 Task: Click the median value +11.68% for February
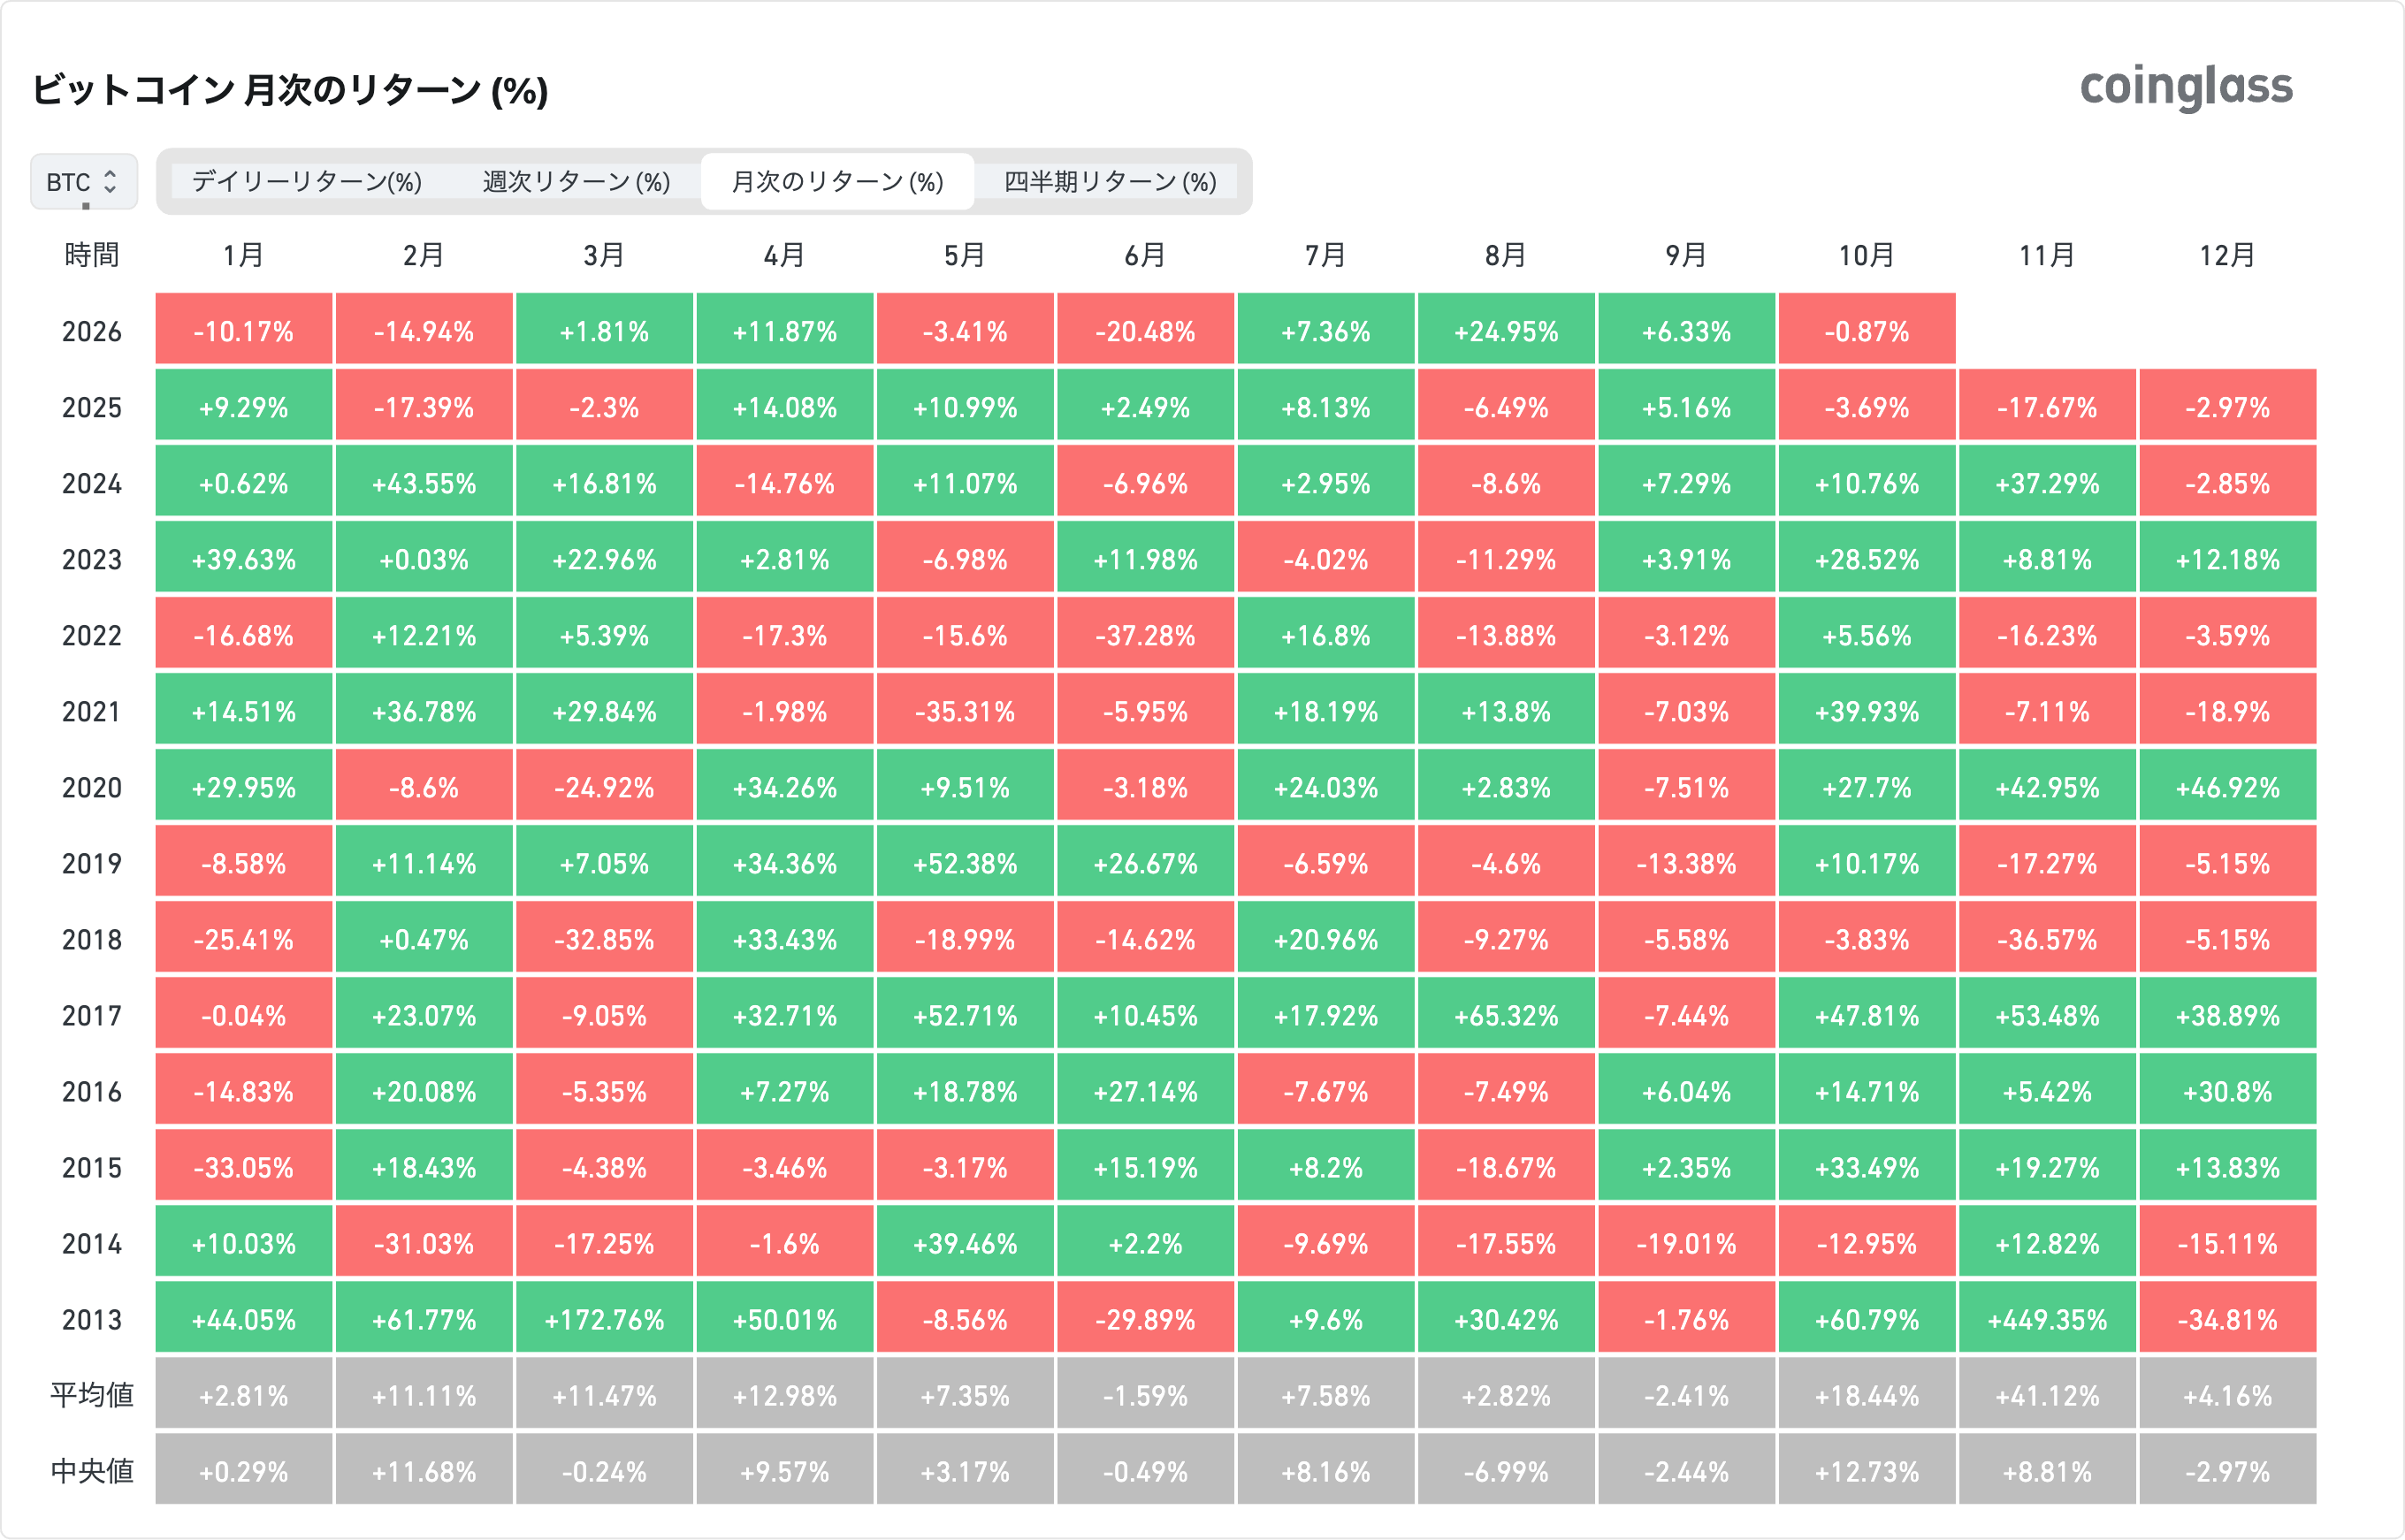pyautogui.click(x=424, y=1470)
